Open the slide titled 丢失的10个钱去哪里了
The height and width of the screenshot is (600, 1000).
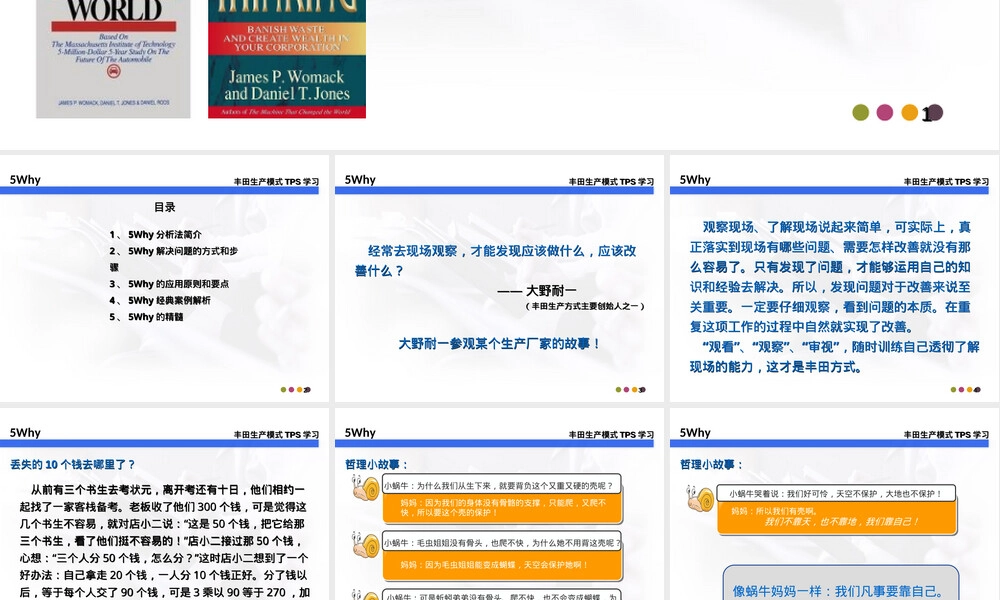(x=164, y=504)
